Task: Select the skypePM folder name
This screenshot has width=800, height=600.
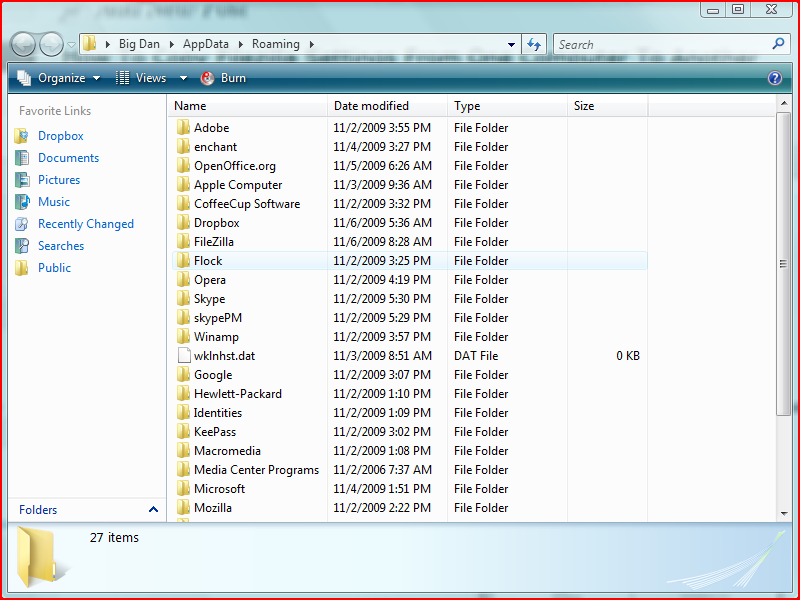Action: pos(218,318)
